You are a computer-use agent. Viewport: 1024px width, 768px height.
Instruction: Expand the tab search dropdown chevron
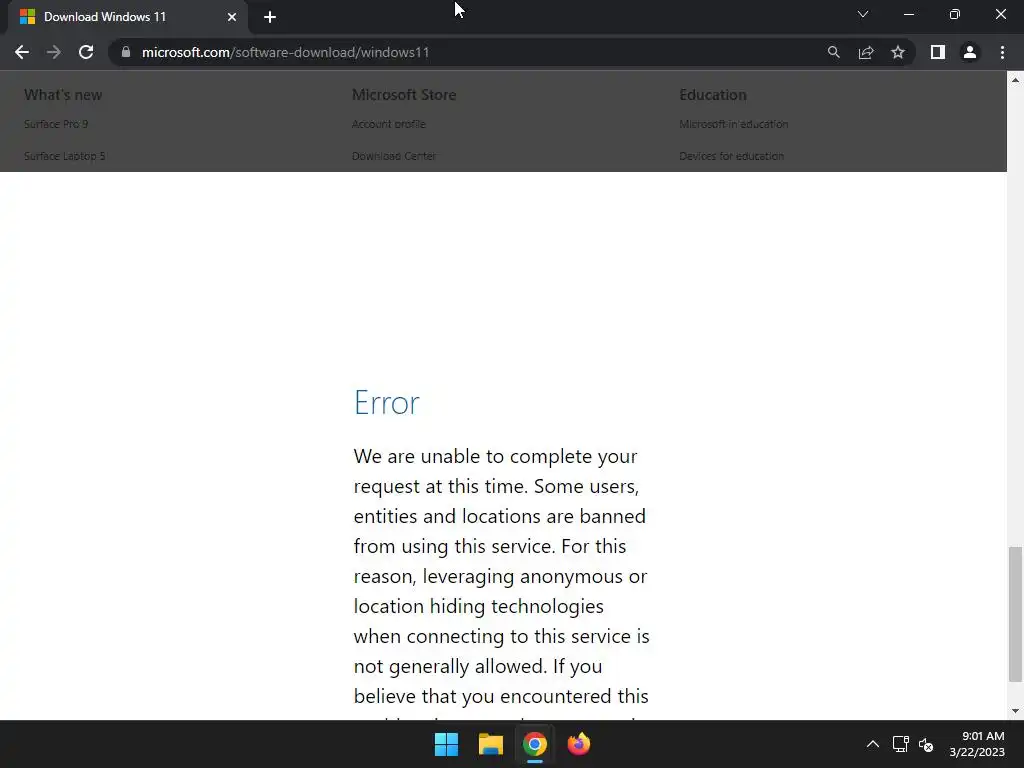click(x=863, y=14)
